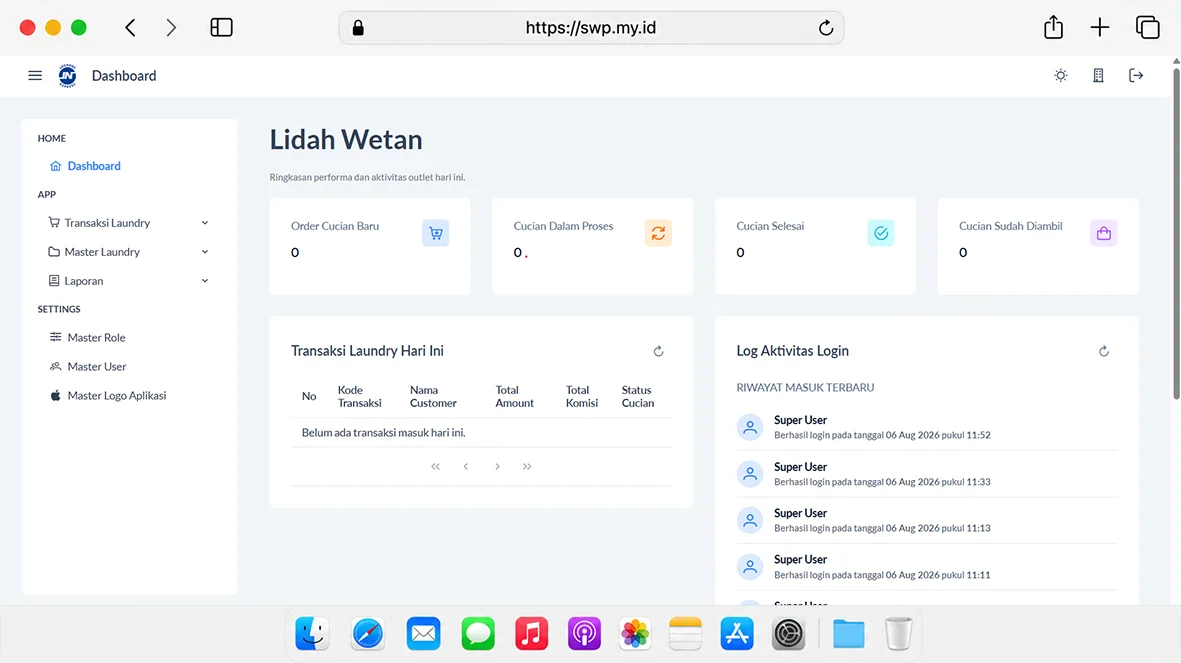1181x663 pixels.
Task: Reload the page from address bar
Action: (825, 28)
